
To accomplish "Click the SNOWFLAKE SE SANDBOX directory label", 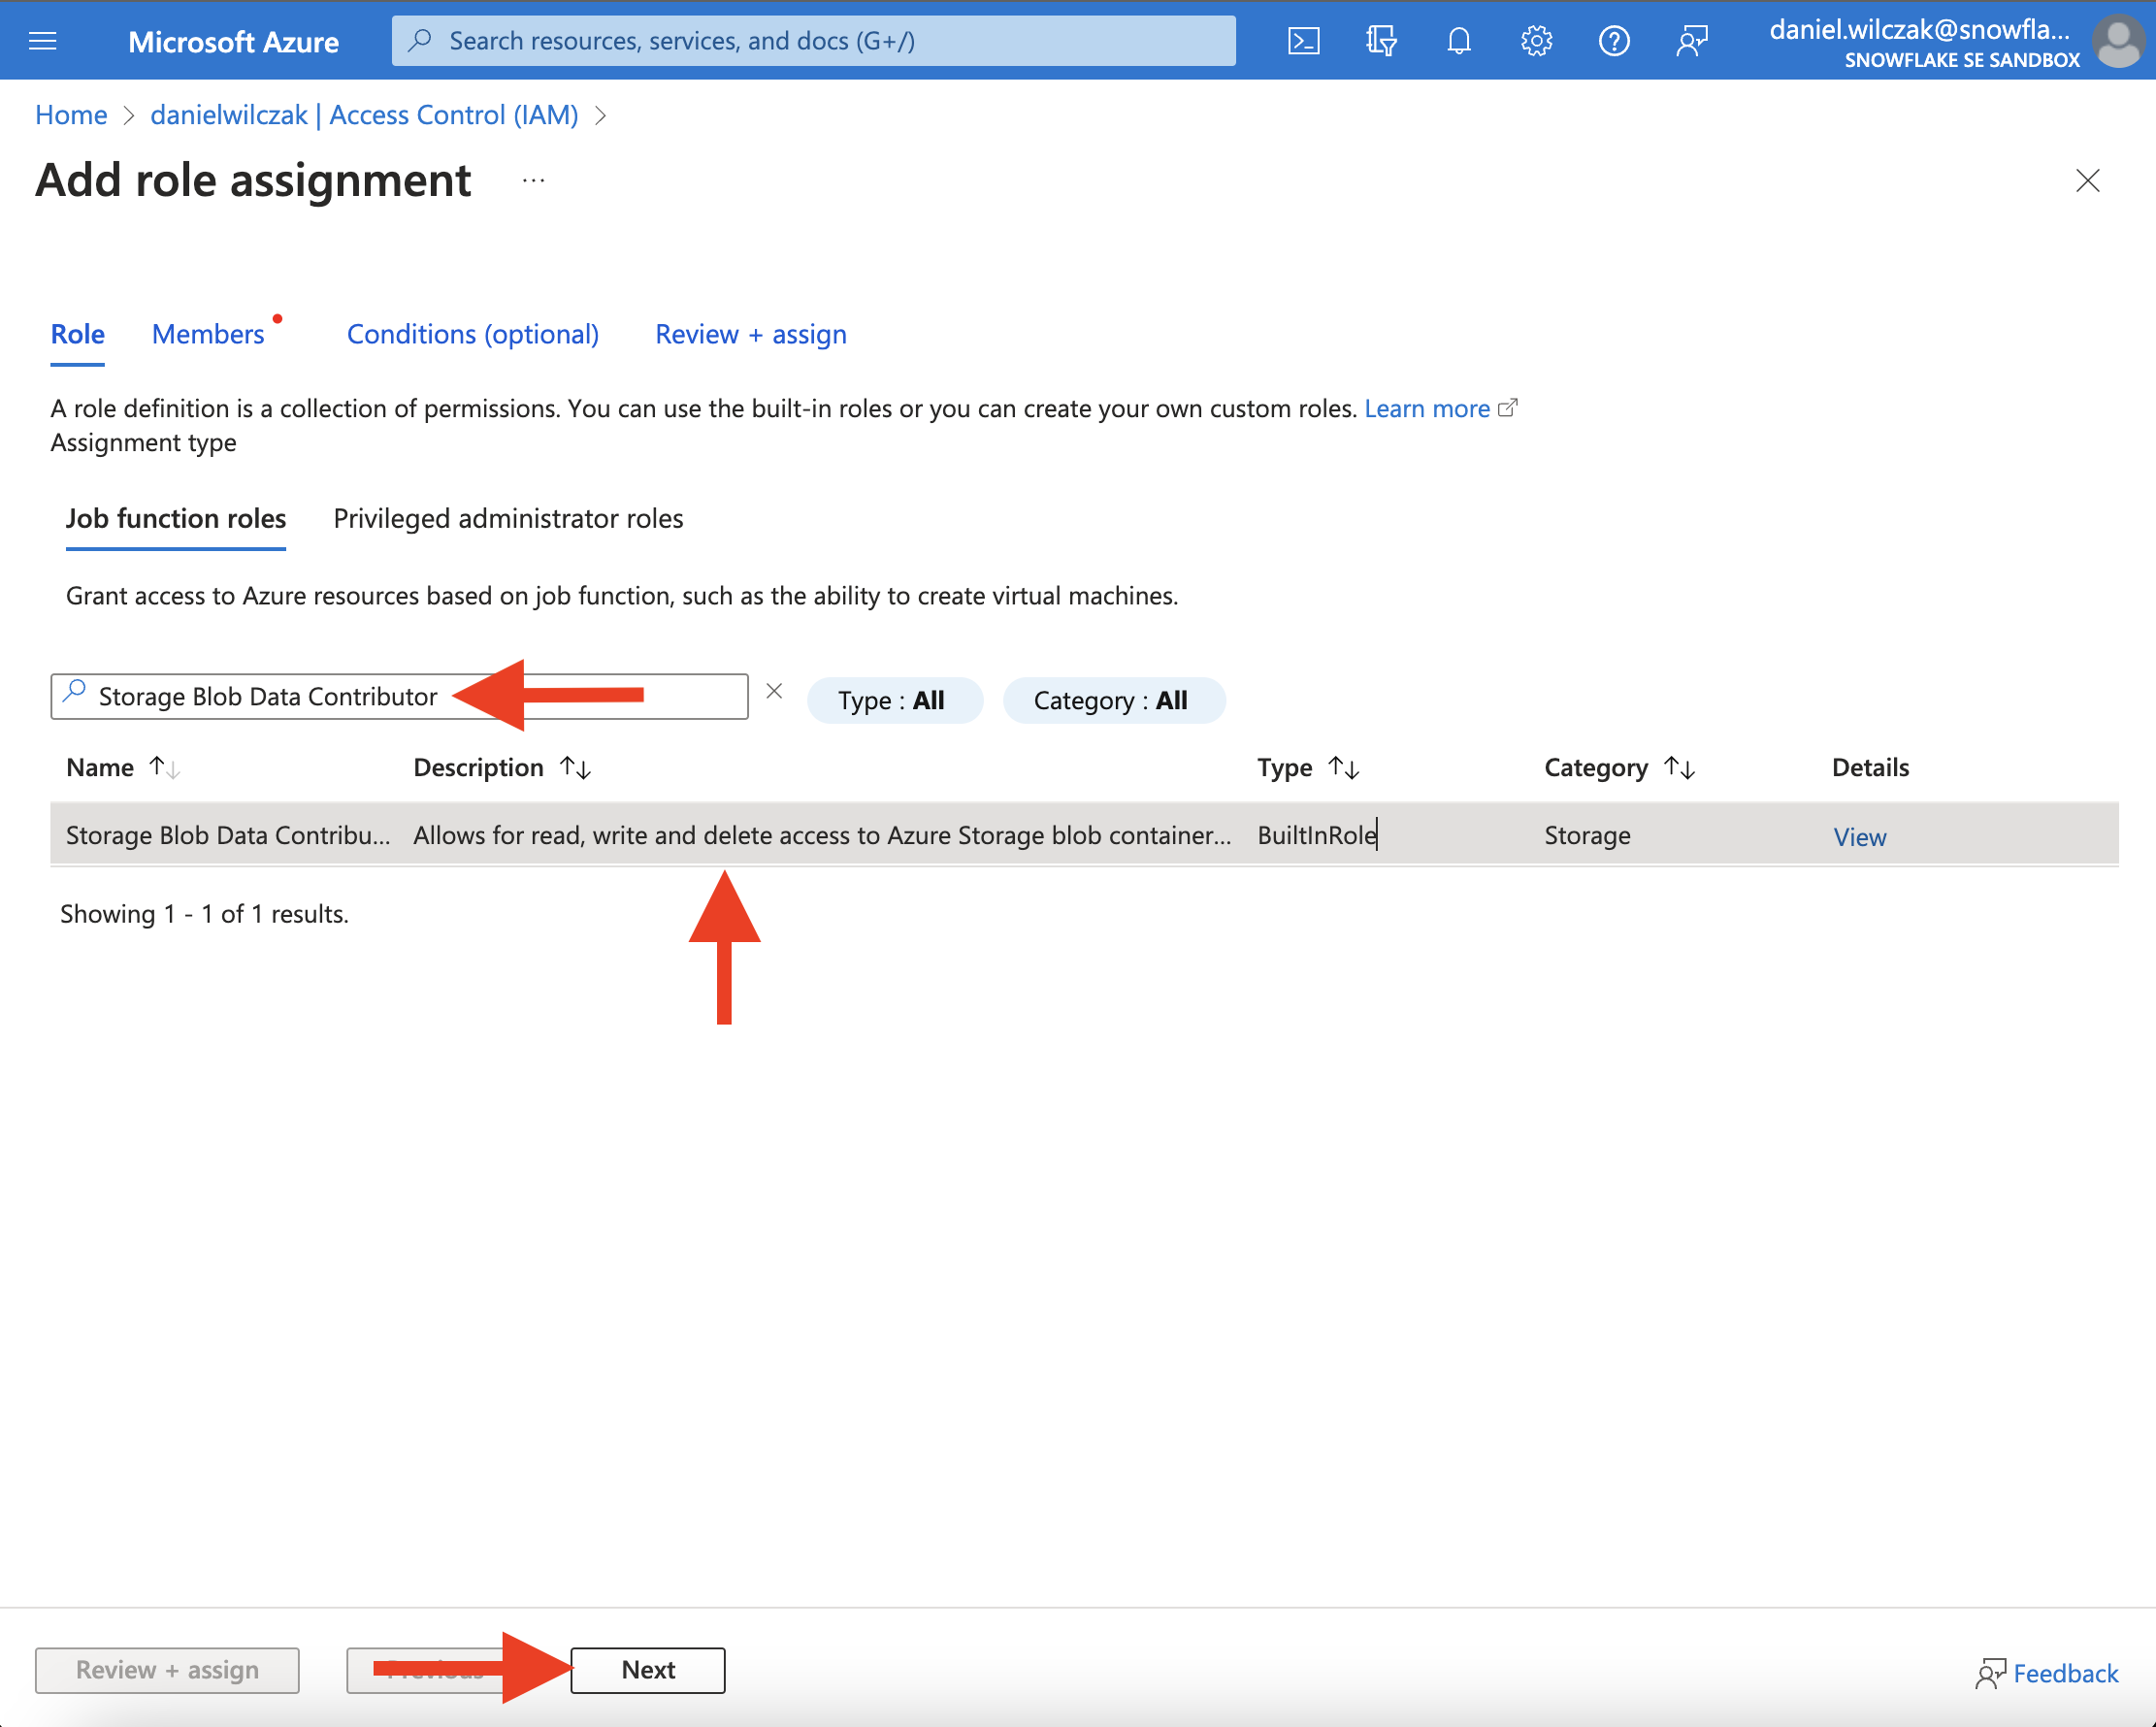I will pos(1962,60).
